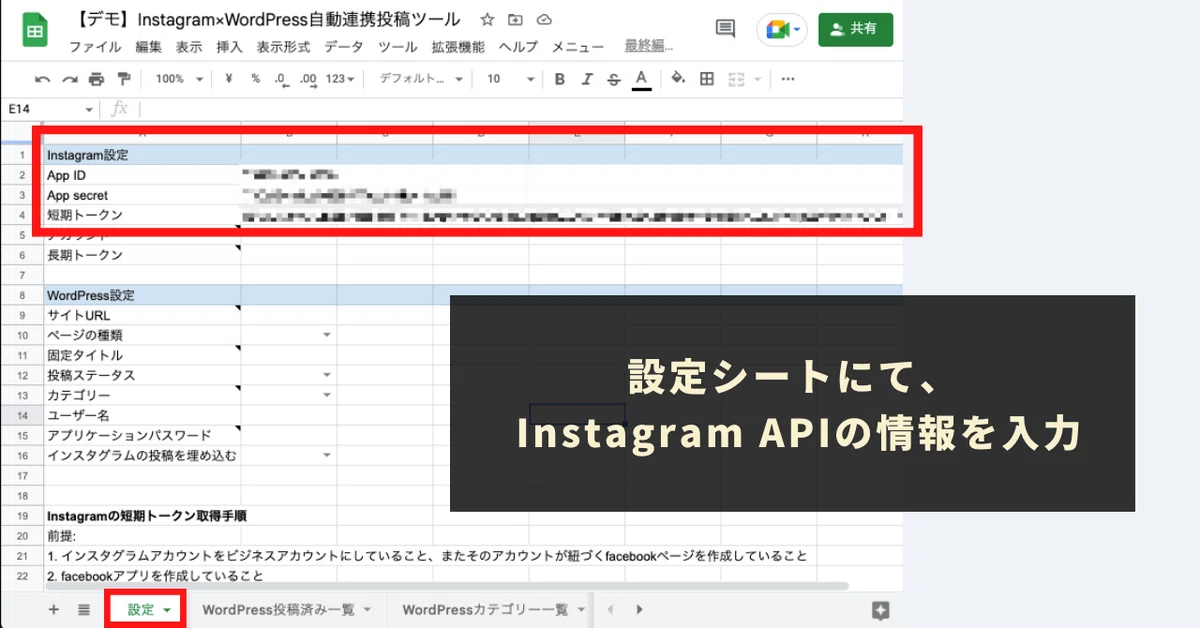1200x628 pixels.
Task: Open the 挿入 menu
Action: click(x=229, y=47)
